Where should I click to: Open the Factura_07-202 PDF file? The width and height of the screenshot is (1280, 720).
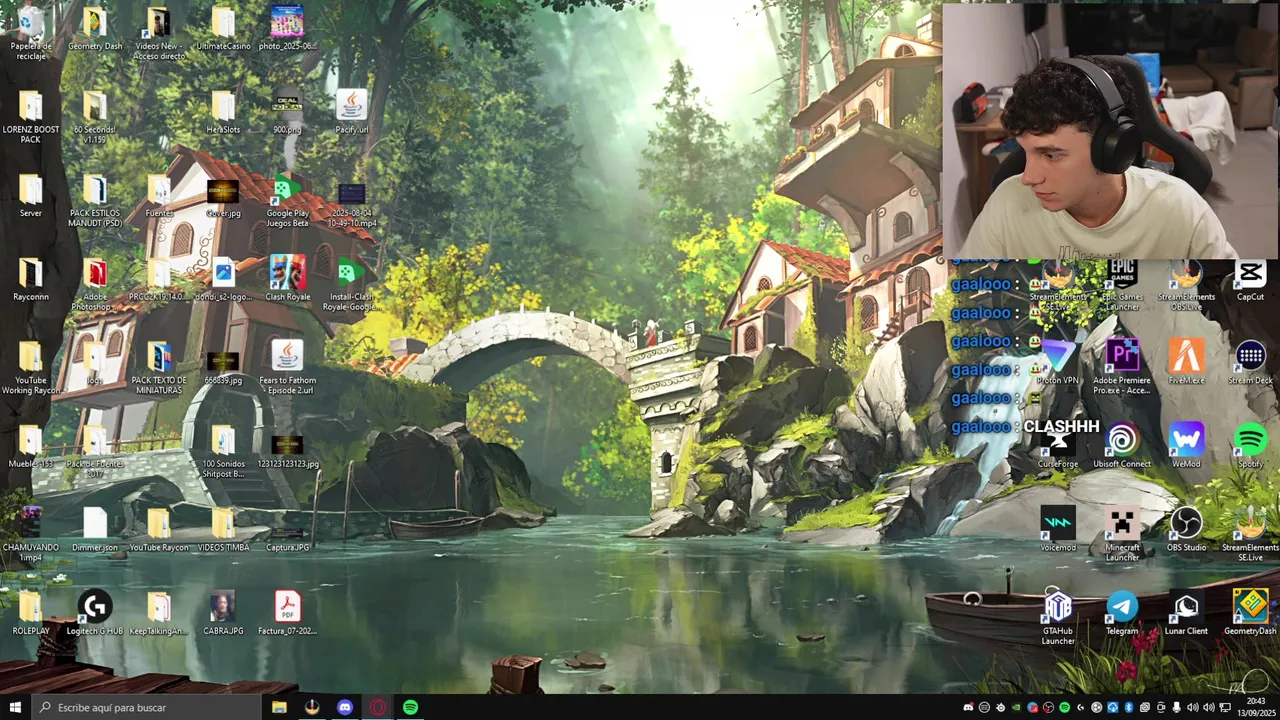coord(287,613)
